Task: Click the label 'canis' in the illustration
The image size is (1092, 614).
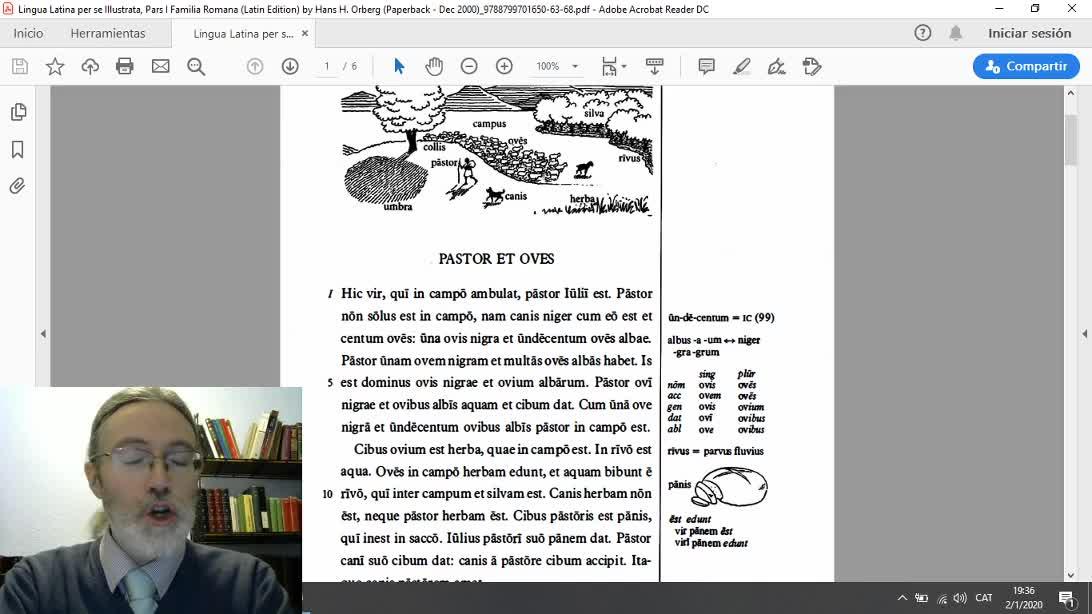Action: pyautogui.click(x=516, y=196)
